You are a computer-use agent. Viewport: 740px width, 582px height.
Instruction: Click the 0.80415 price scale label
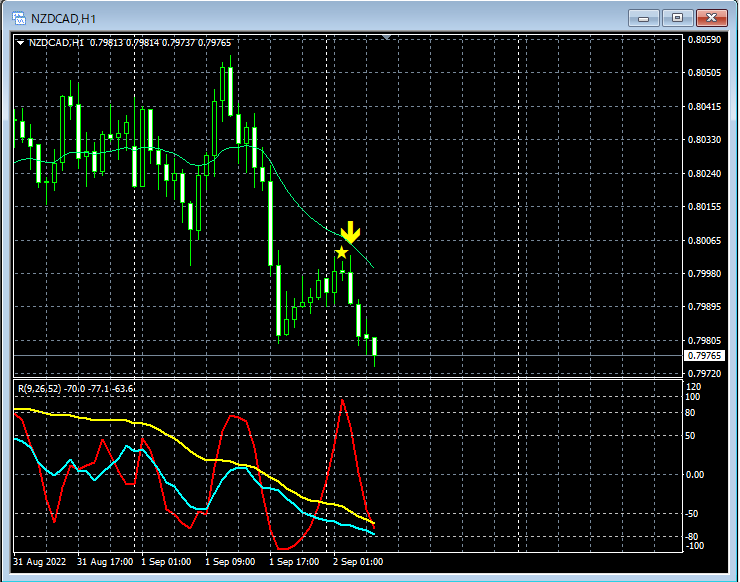coord(704,107)
